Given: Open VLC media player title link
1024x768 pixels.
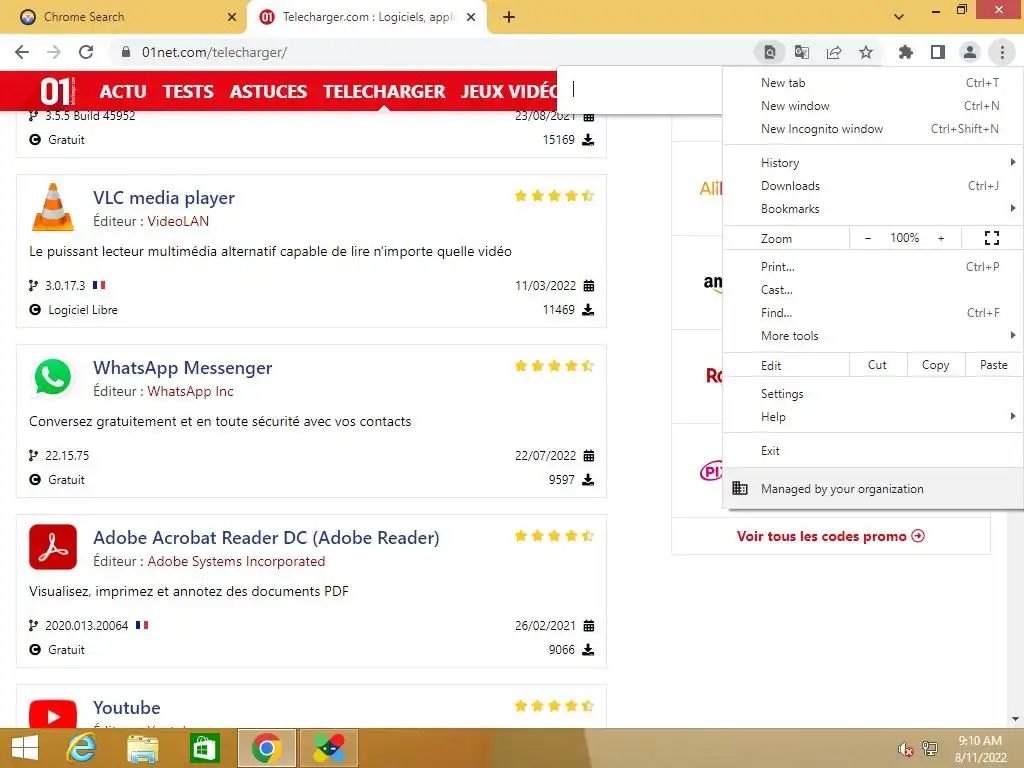Looking at the screenshot, I should [164, 198].
